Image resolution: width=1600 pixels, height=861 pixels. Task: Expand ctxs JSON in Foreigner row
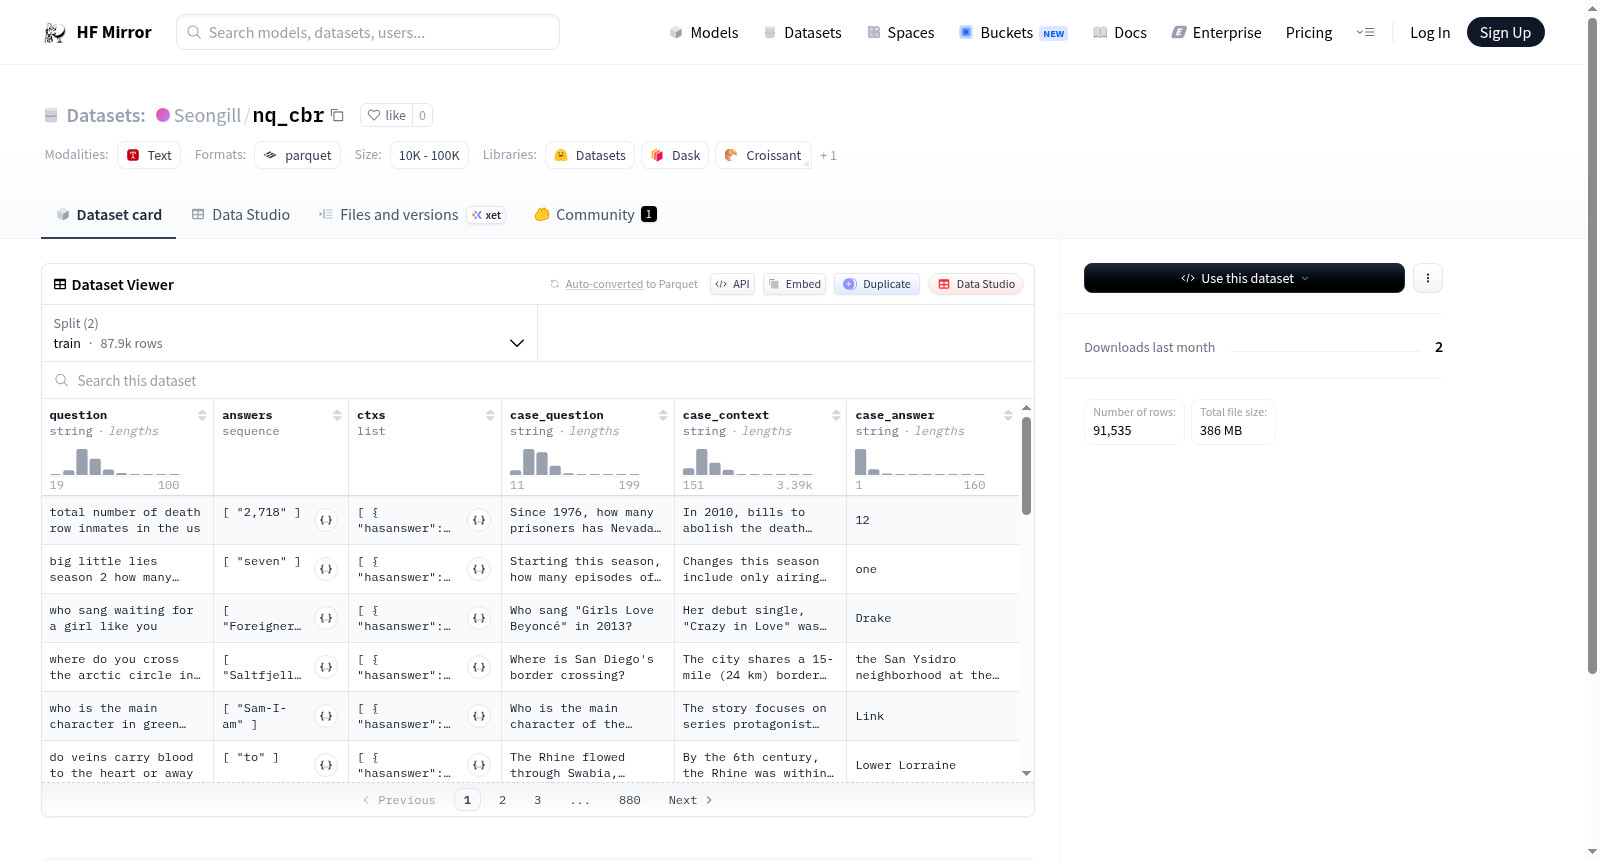pyautogui.click(x=479, y=618)
